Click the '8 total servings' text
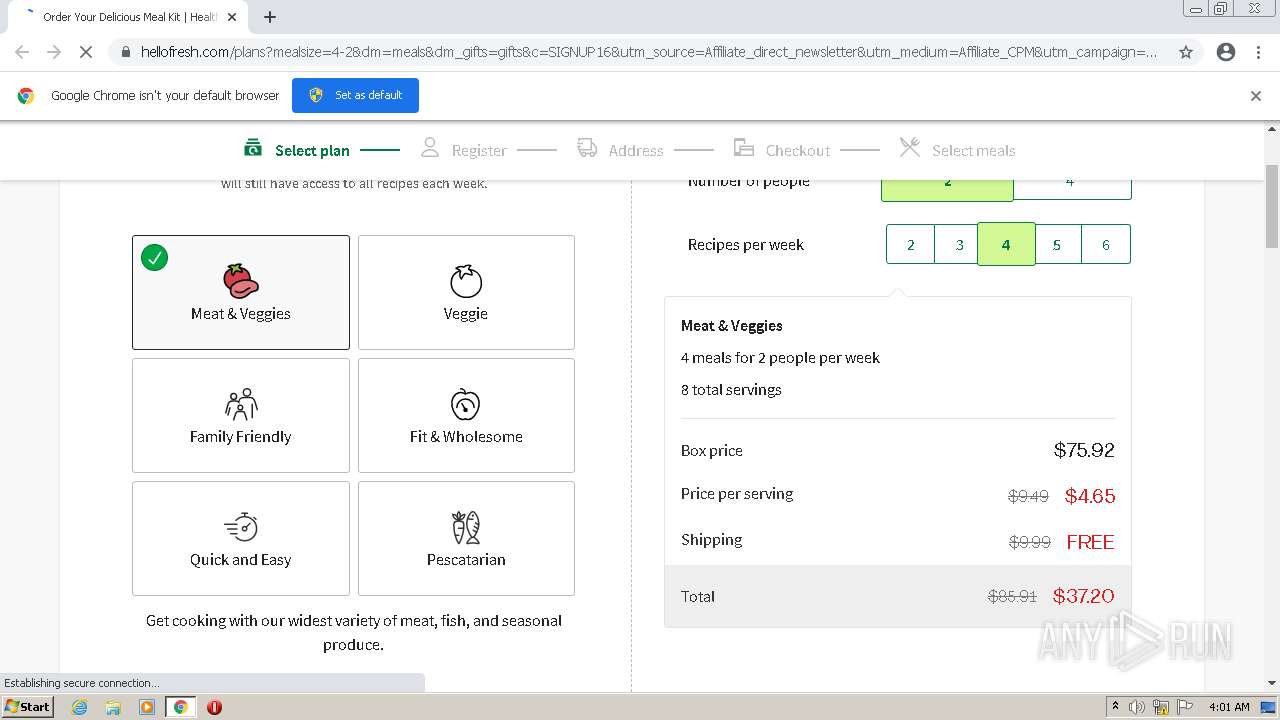 [731, 390]
